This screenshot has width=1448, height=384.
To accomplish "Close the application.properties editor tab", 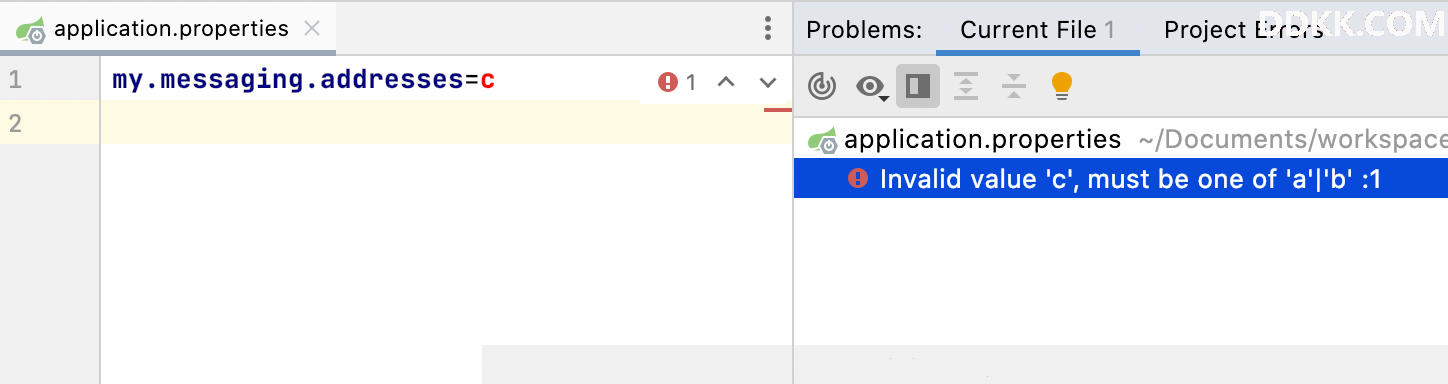I will click(312, 29).
